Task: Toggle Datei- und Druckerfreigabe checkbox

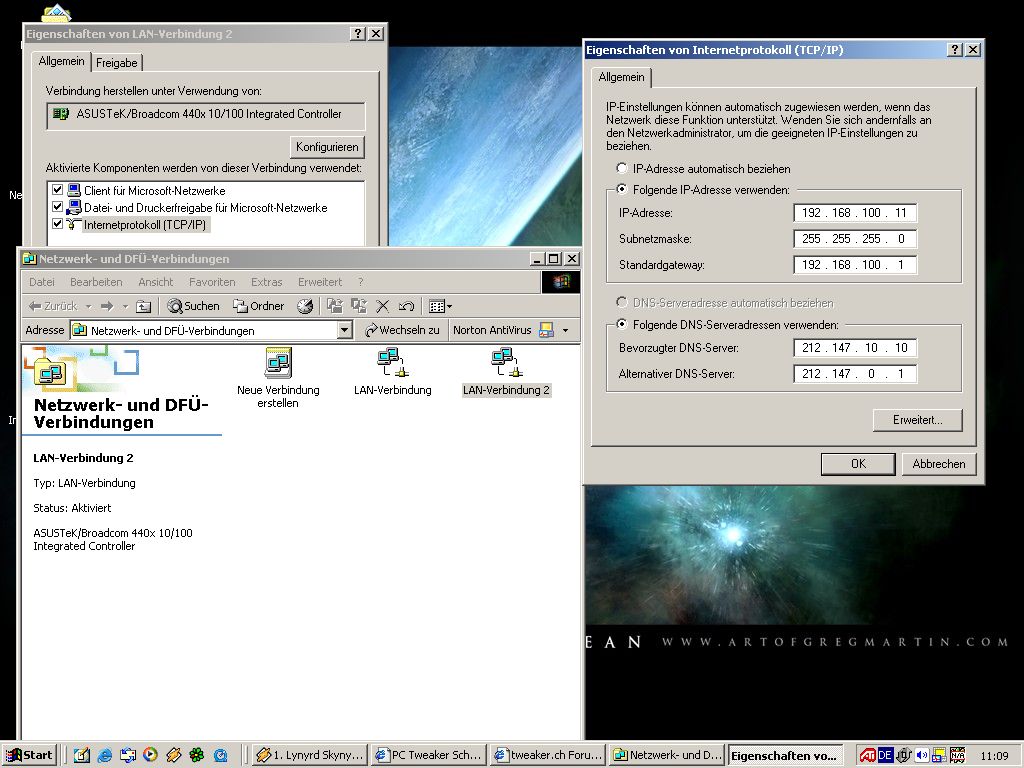Action: (x=57, y=207)
